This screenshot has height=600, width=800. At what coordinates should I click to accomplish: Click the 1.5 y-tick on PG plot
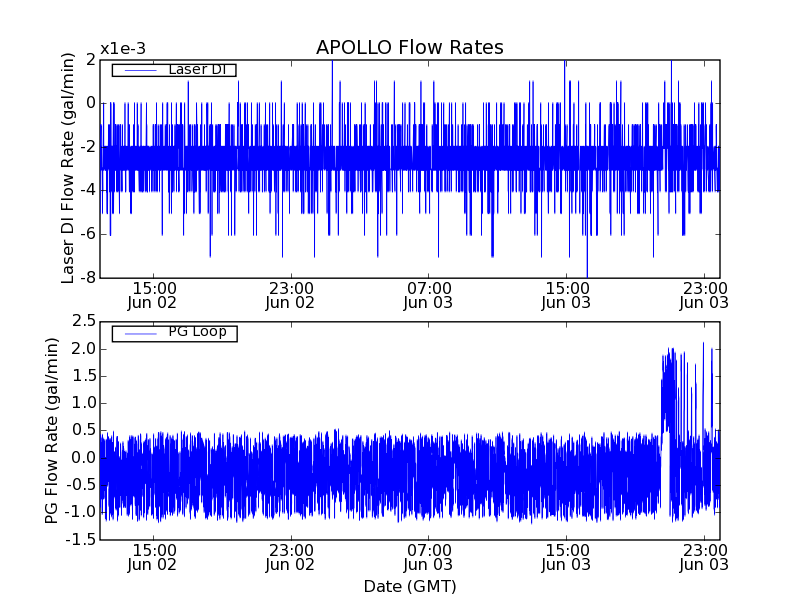(84, 376)
